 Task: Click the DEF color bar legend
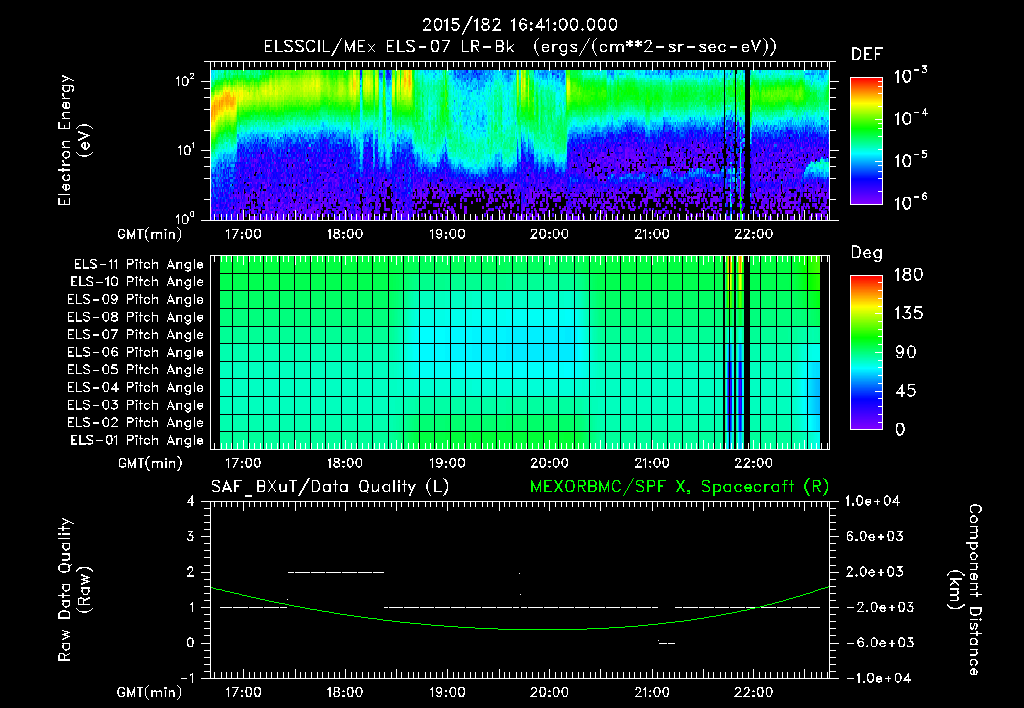coord(866,140)
